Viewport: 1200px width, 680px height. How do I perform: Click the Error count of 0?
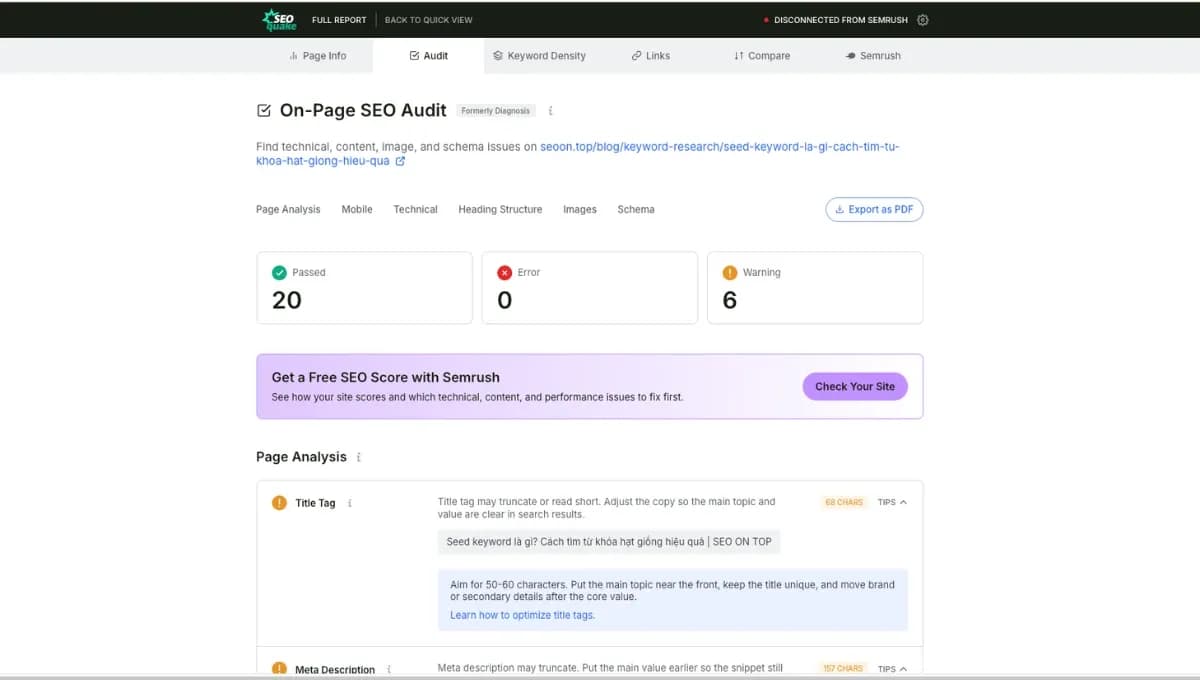(x=505, y=300)
